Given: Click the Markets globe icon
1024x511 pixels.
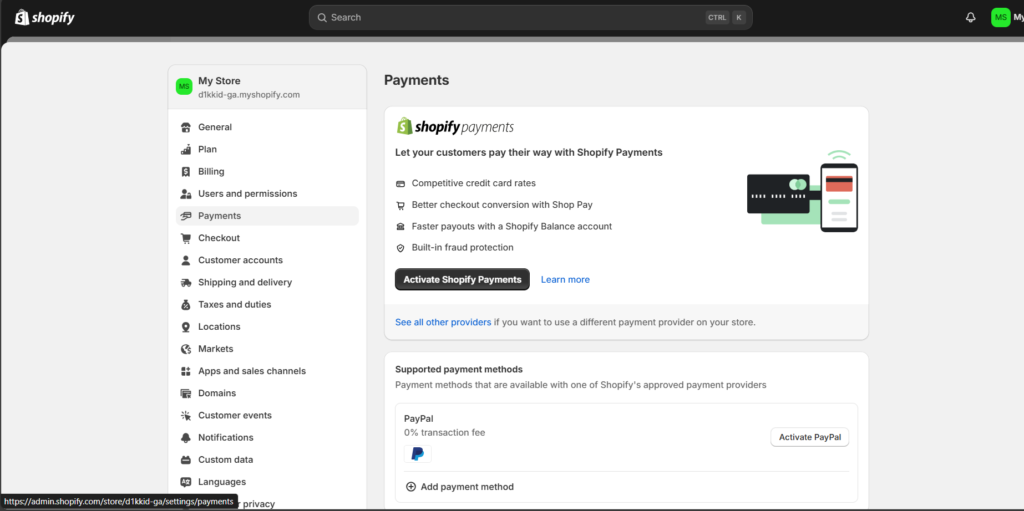Looking at the screenshot, I should [185, 349].
